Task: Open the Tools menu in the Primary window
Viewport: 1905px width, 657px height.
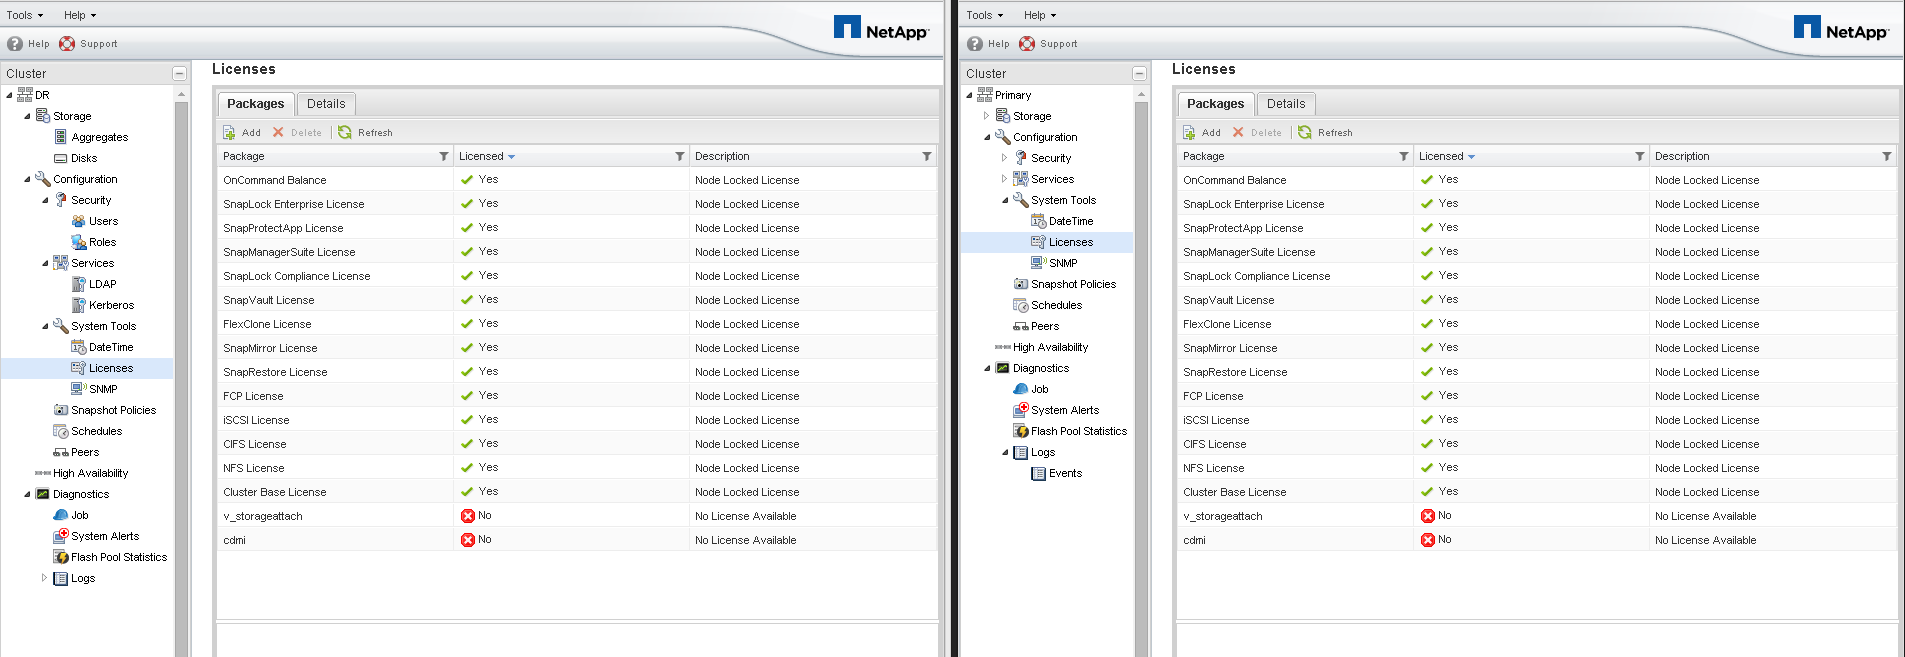Action: [x=984, y=15]
